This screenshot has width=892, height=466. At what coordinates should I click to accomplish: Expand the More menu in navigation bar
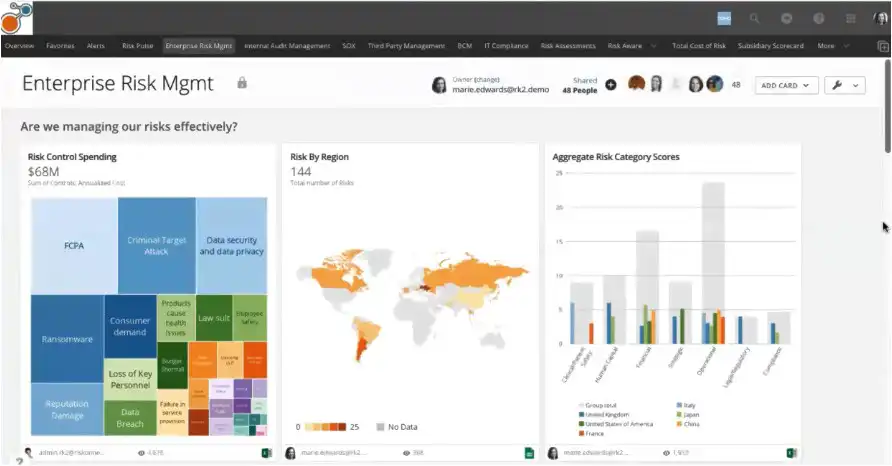point(833,46)
